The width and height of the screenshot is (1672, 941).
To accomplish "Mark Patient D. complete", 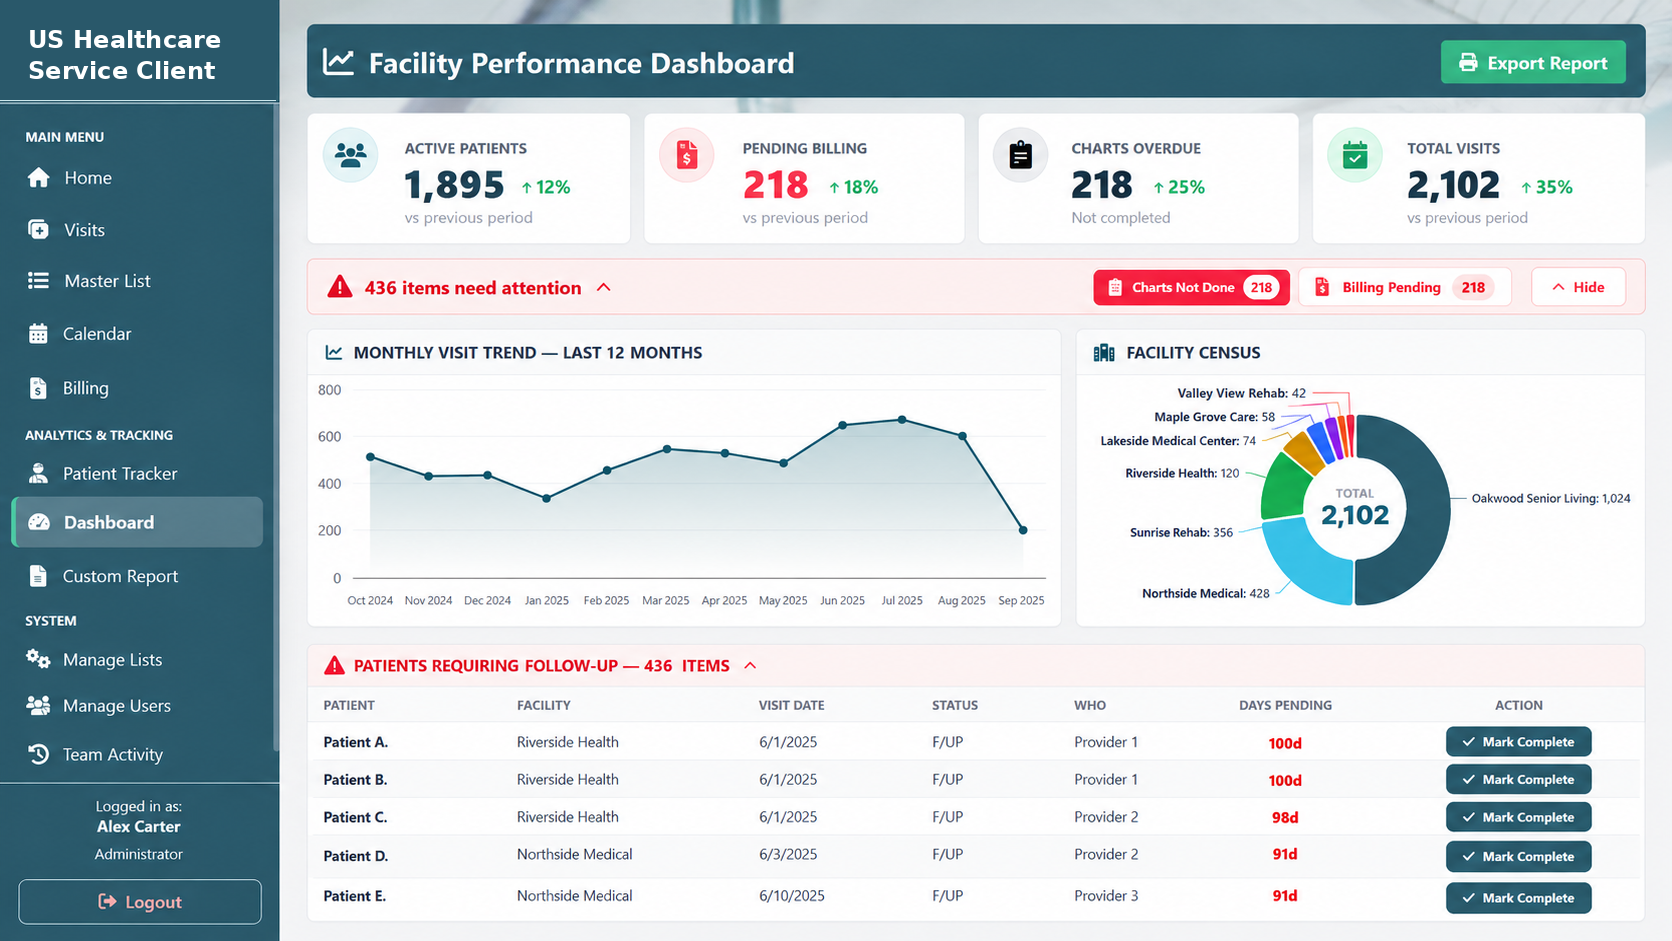I will tap(1518, 856).
